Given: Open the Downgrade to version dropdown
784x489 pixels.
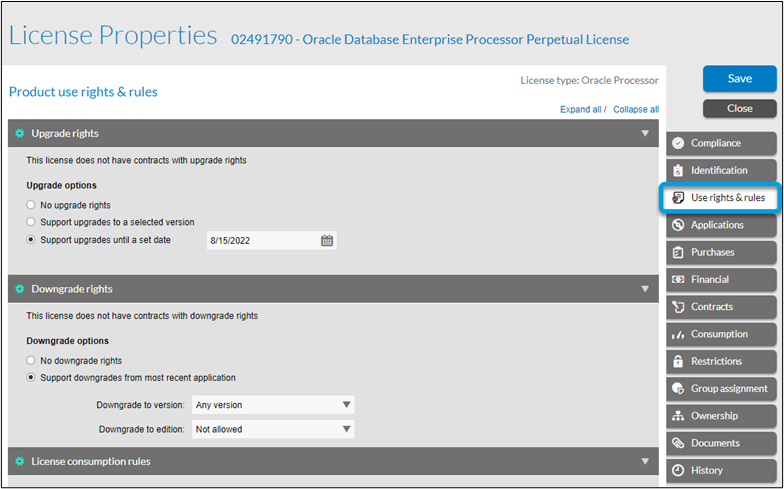Looking at the screenshot, I should pyautogui.click(x=273, y=405).
